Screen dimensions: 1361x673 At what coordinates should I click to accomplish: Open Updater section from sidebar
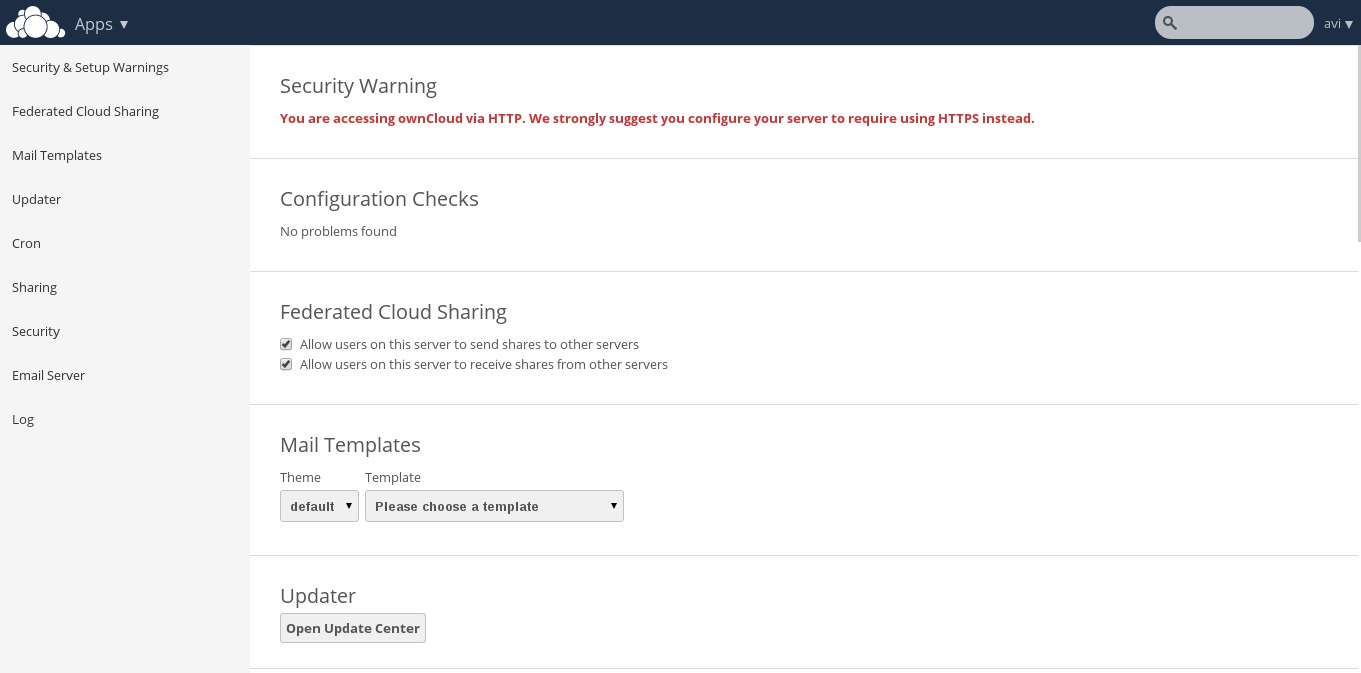tap(36, 199)
